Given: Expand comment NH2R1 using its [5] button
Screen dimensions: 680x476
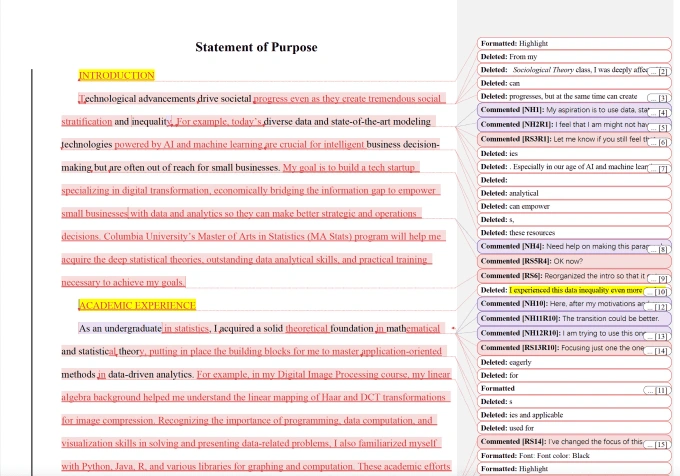Looking at the screenshot, I should pyautogui.click(x=659, y=127).
